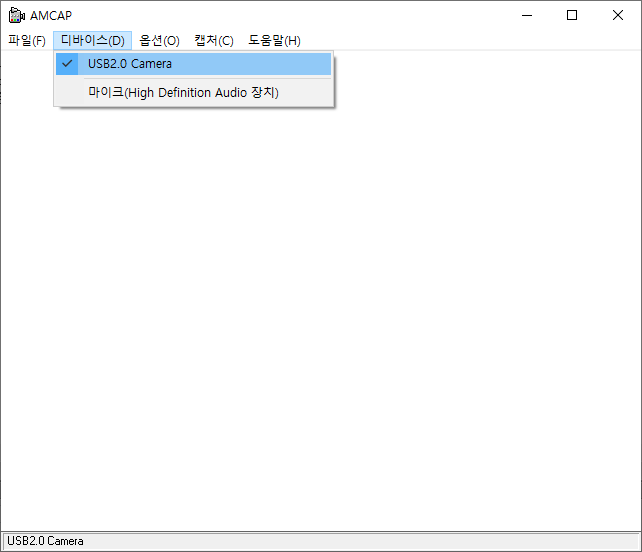Screen dimensions: 642x552
Task: Click USB2.0 Camera text in status bar
Action: pyautogui.click(x=46, y=541)
